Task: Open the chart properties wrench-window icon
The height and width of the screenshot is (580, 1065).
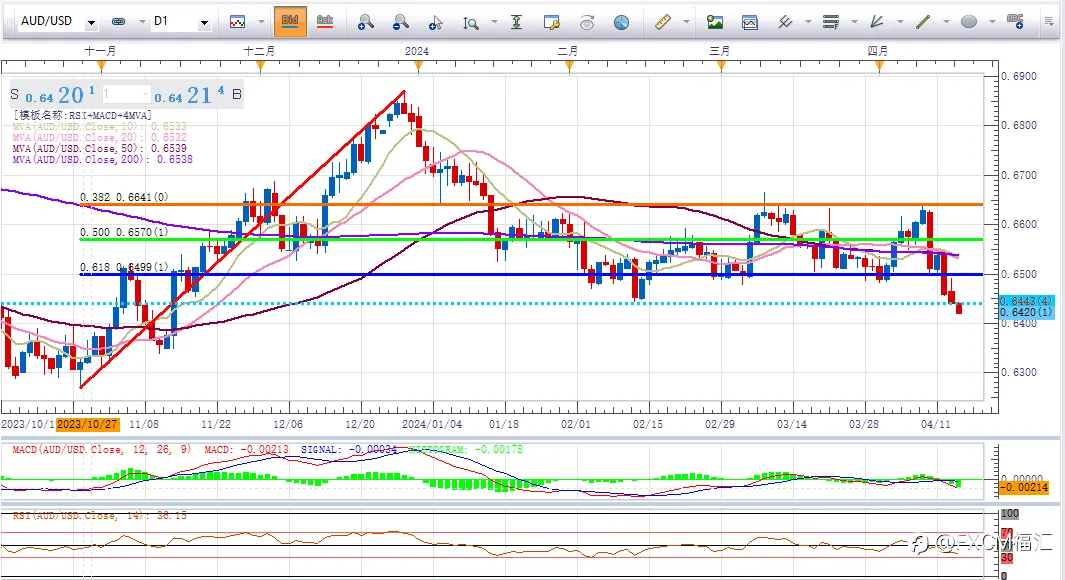Action: point(552,22)
